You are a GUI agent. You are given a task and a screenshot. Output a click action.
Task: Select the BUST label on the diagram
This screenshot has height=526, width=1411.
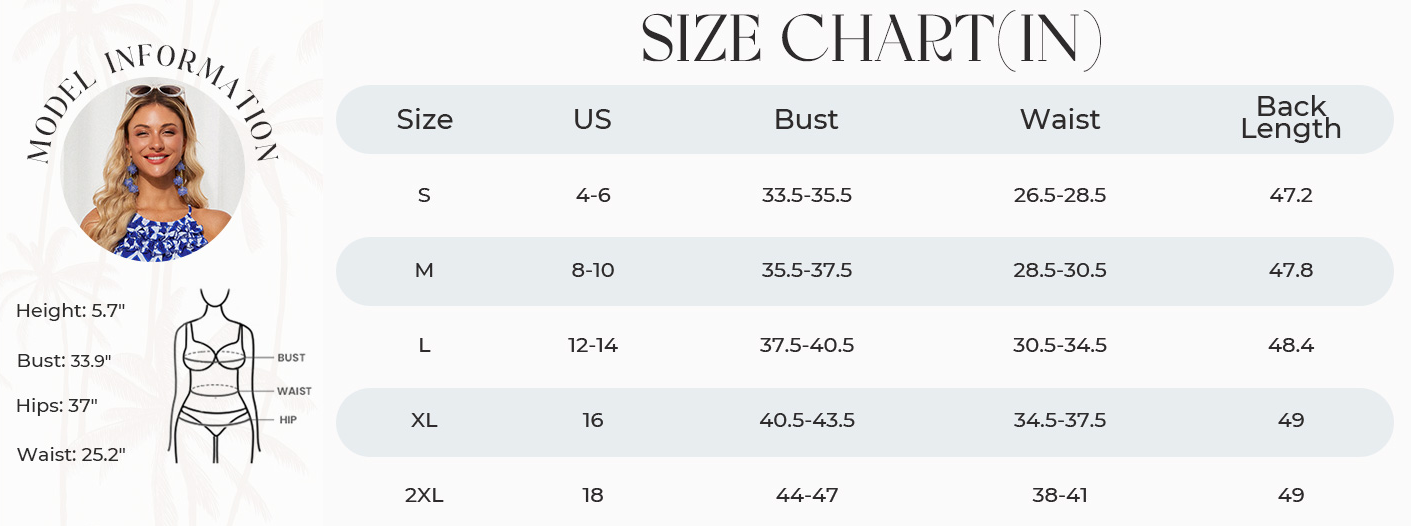292,358
